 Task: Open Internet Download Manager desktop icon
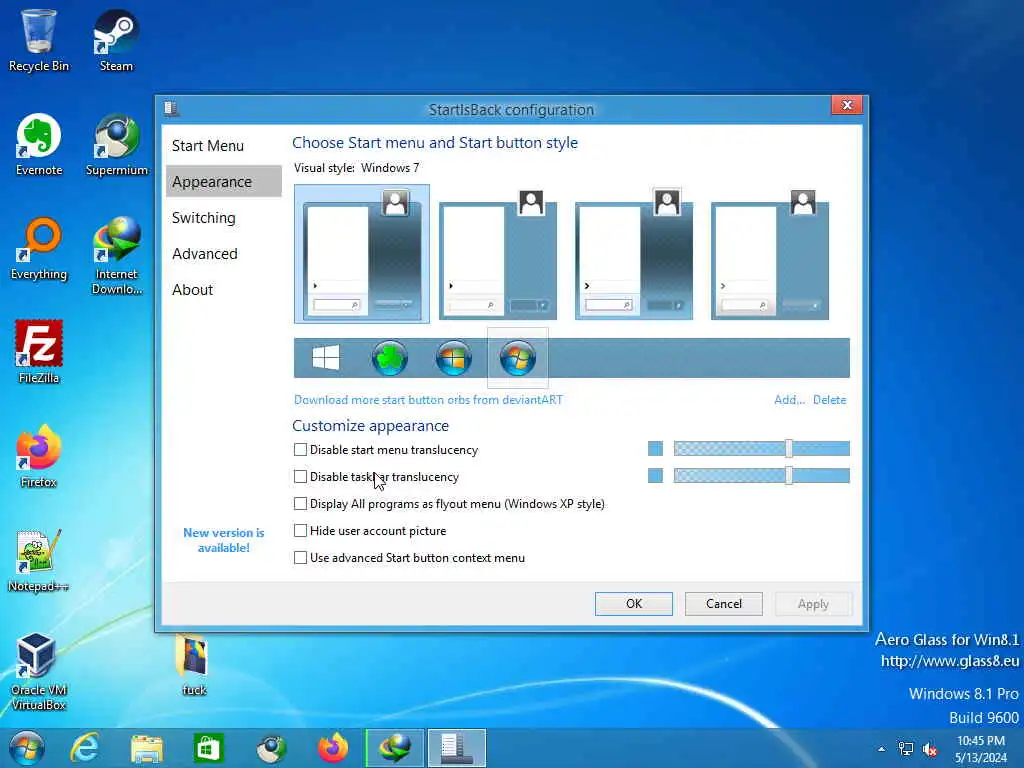[x=117, y=255]
